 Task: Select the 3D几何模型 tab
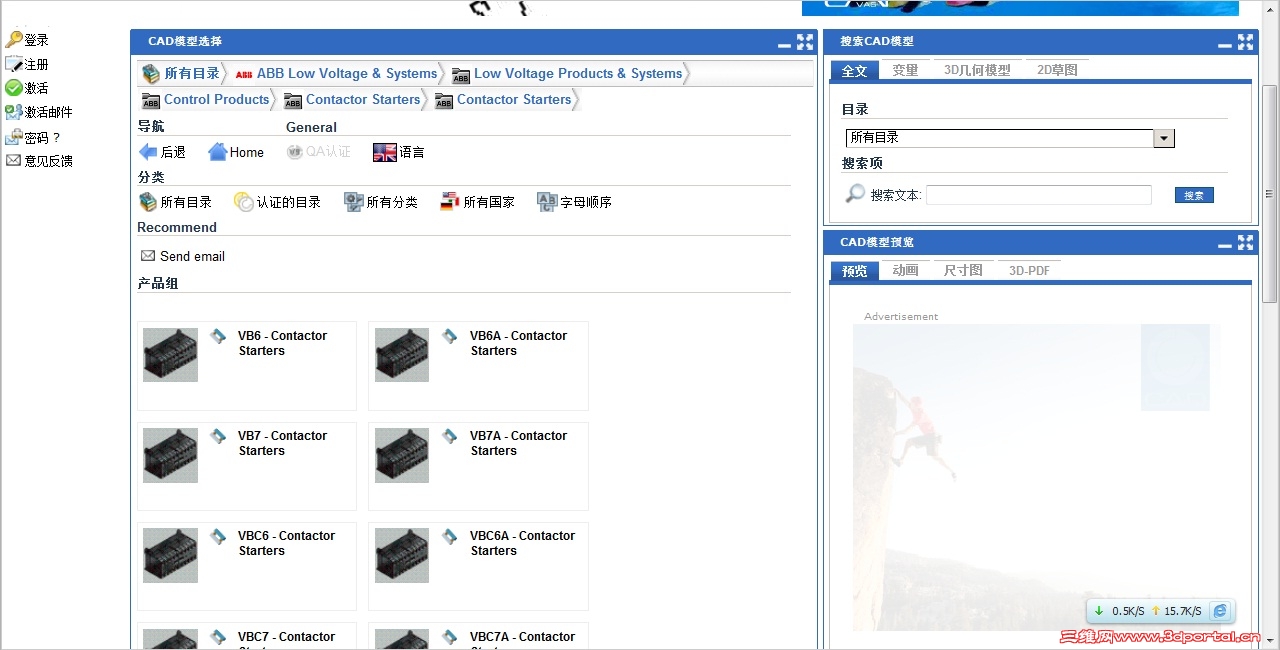(x=977, y=70)
